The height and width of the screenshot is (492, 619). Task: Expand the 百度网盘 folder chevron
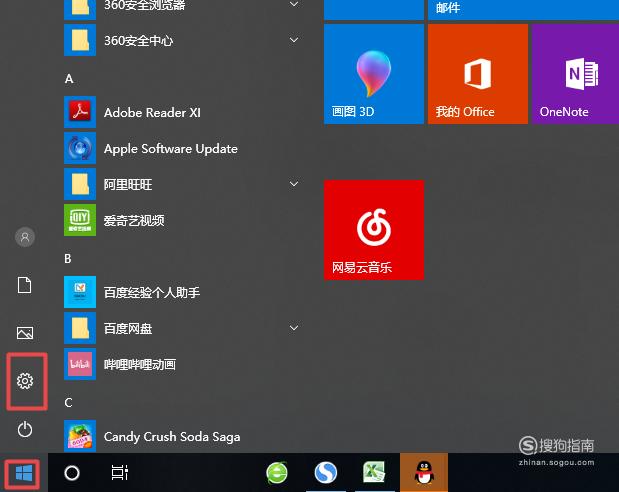pos(294,328)
